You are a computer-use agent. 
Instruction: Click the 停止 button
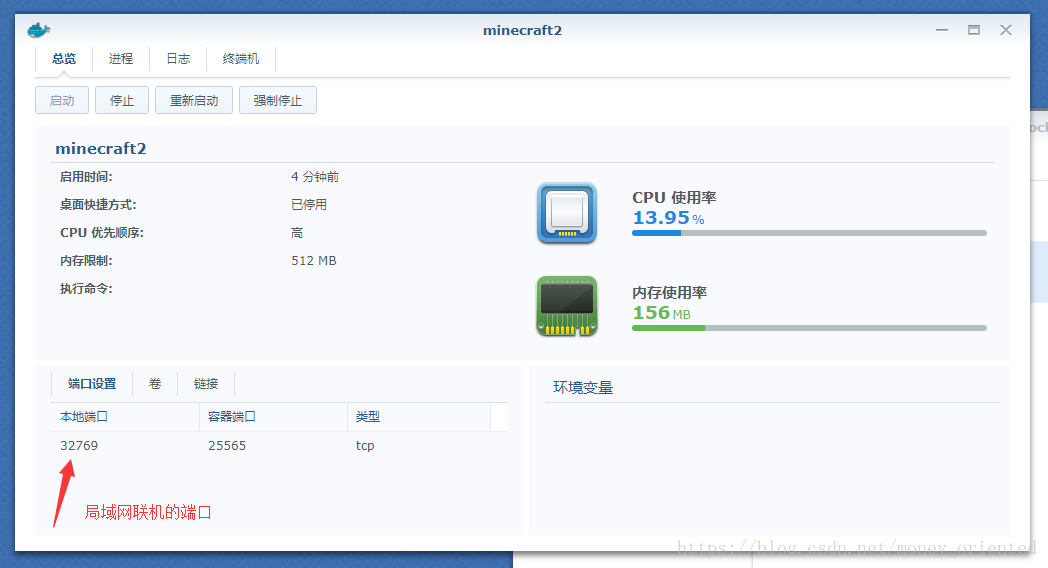(x=122, y=100)
